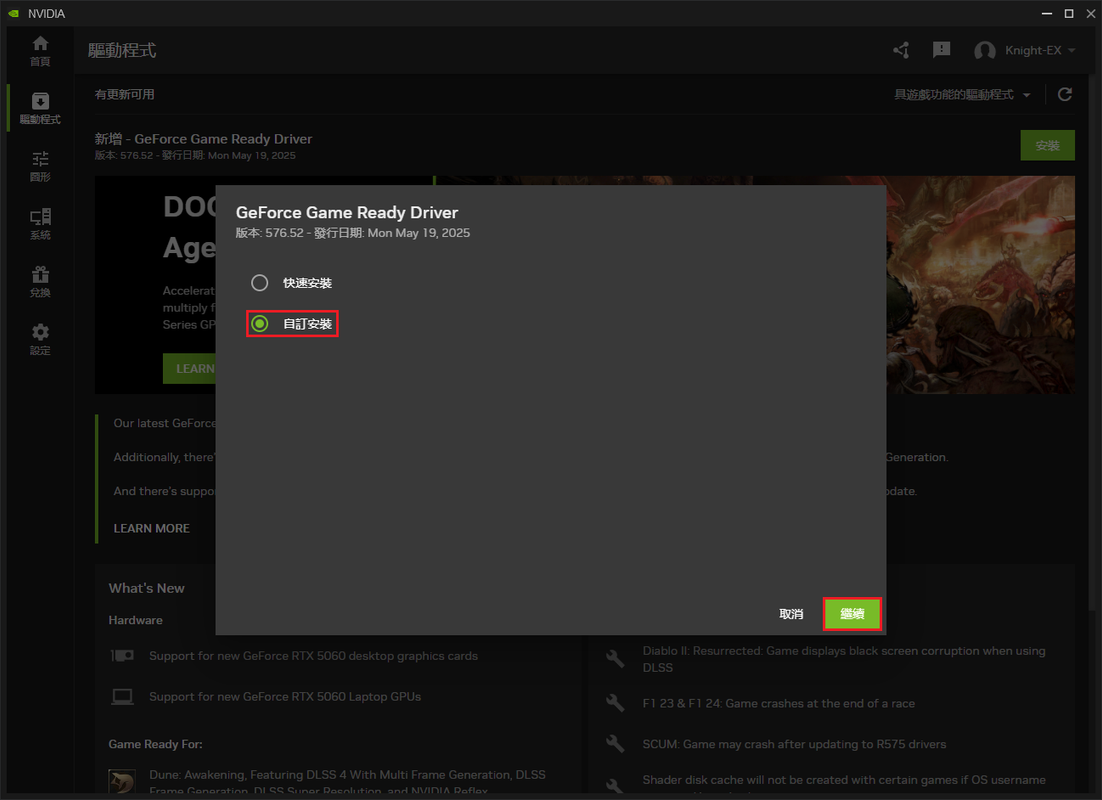Screen dimensions: 1102x800
Task: Click laptop icon beside RTX 5060 Laptop GPUs
Action: point(122,697)
